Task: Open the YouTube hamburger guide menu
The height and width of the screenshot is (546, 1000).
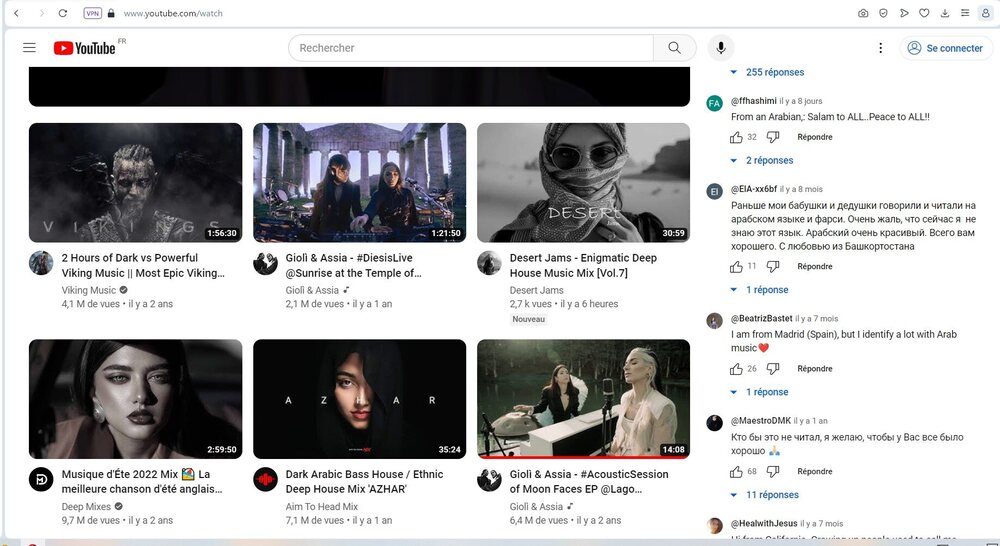Action: 29,48
